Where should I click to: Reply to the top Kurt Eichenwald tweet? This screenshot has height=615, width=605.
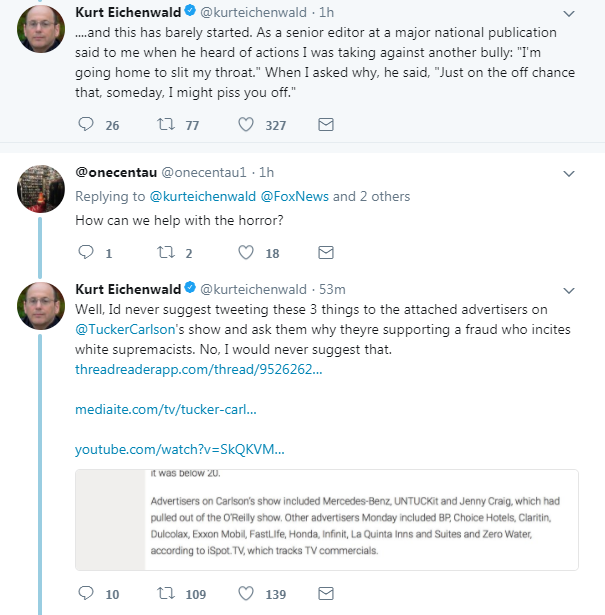point(86,124)
